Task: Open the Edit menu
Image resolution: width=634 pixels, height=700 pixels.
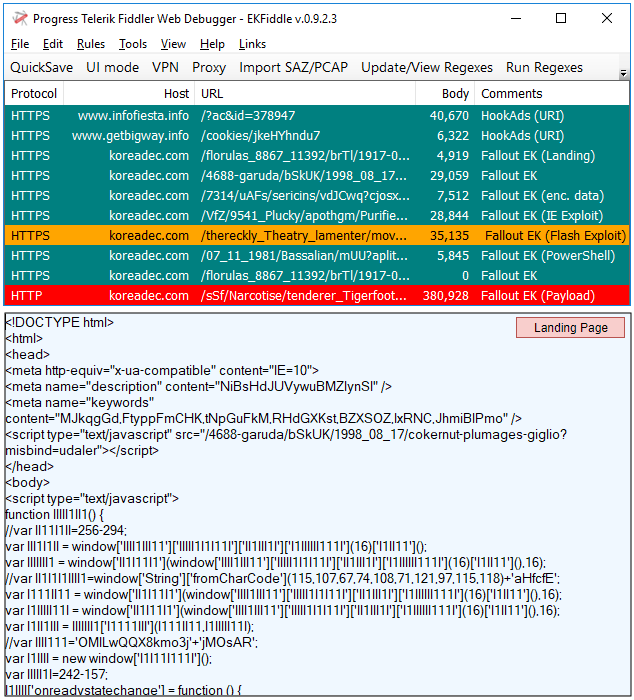Action: [x=53, y=44]
